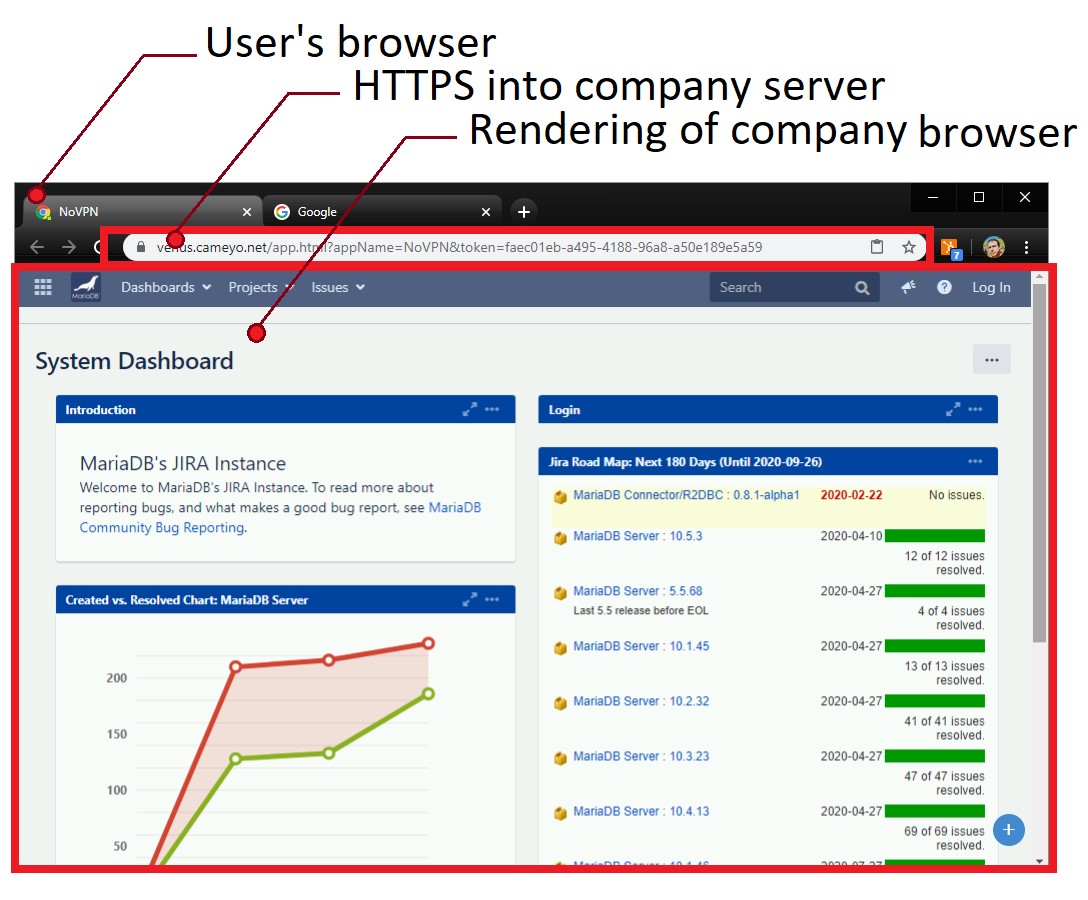This screenshot has width=1088, height=900.
Task: Maximize the Created vs. Resolved Chart gadget
Action: click(469, 600)
